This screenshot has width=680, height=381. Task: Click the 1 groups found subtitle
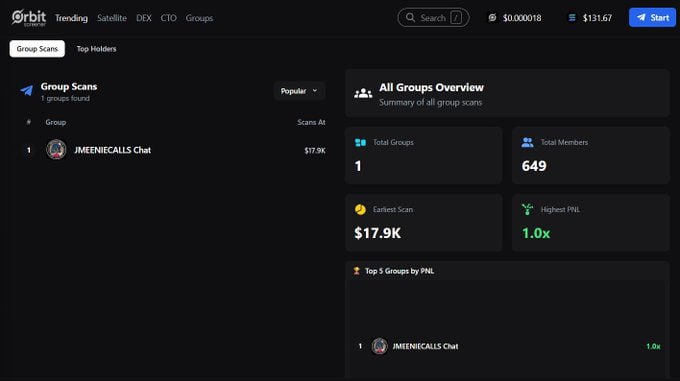pyautogui.click(x=65, y=98)
